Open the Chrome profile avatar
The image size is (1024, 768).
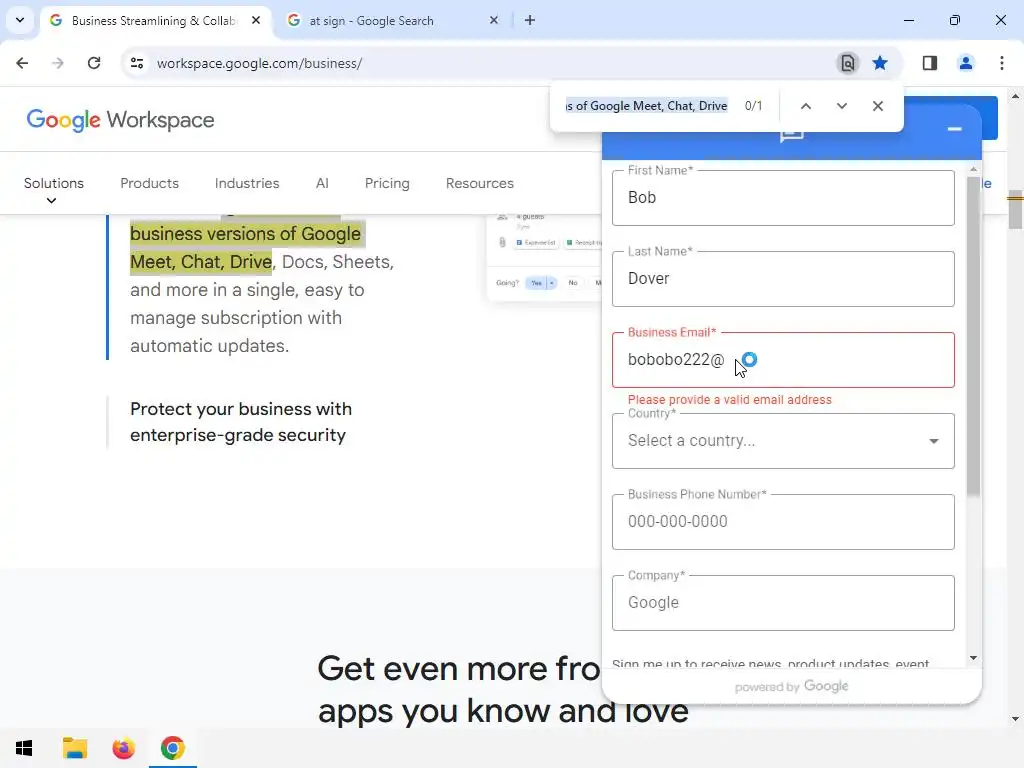click(x=966, y=63)
